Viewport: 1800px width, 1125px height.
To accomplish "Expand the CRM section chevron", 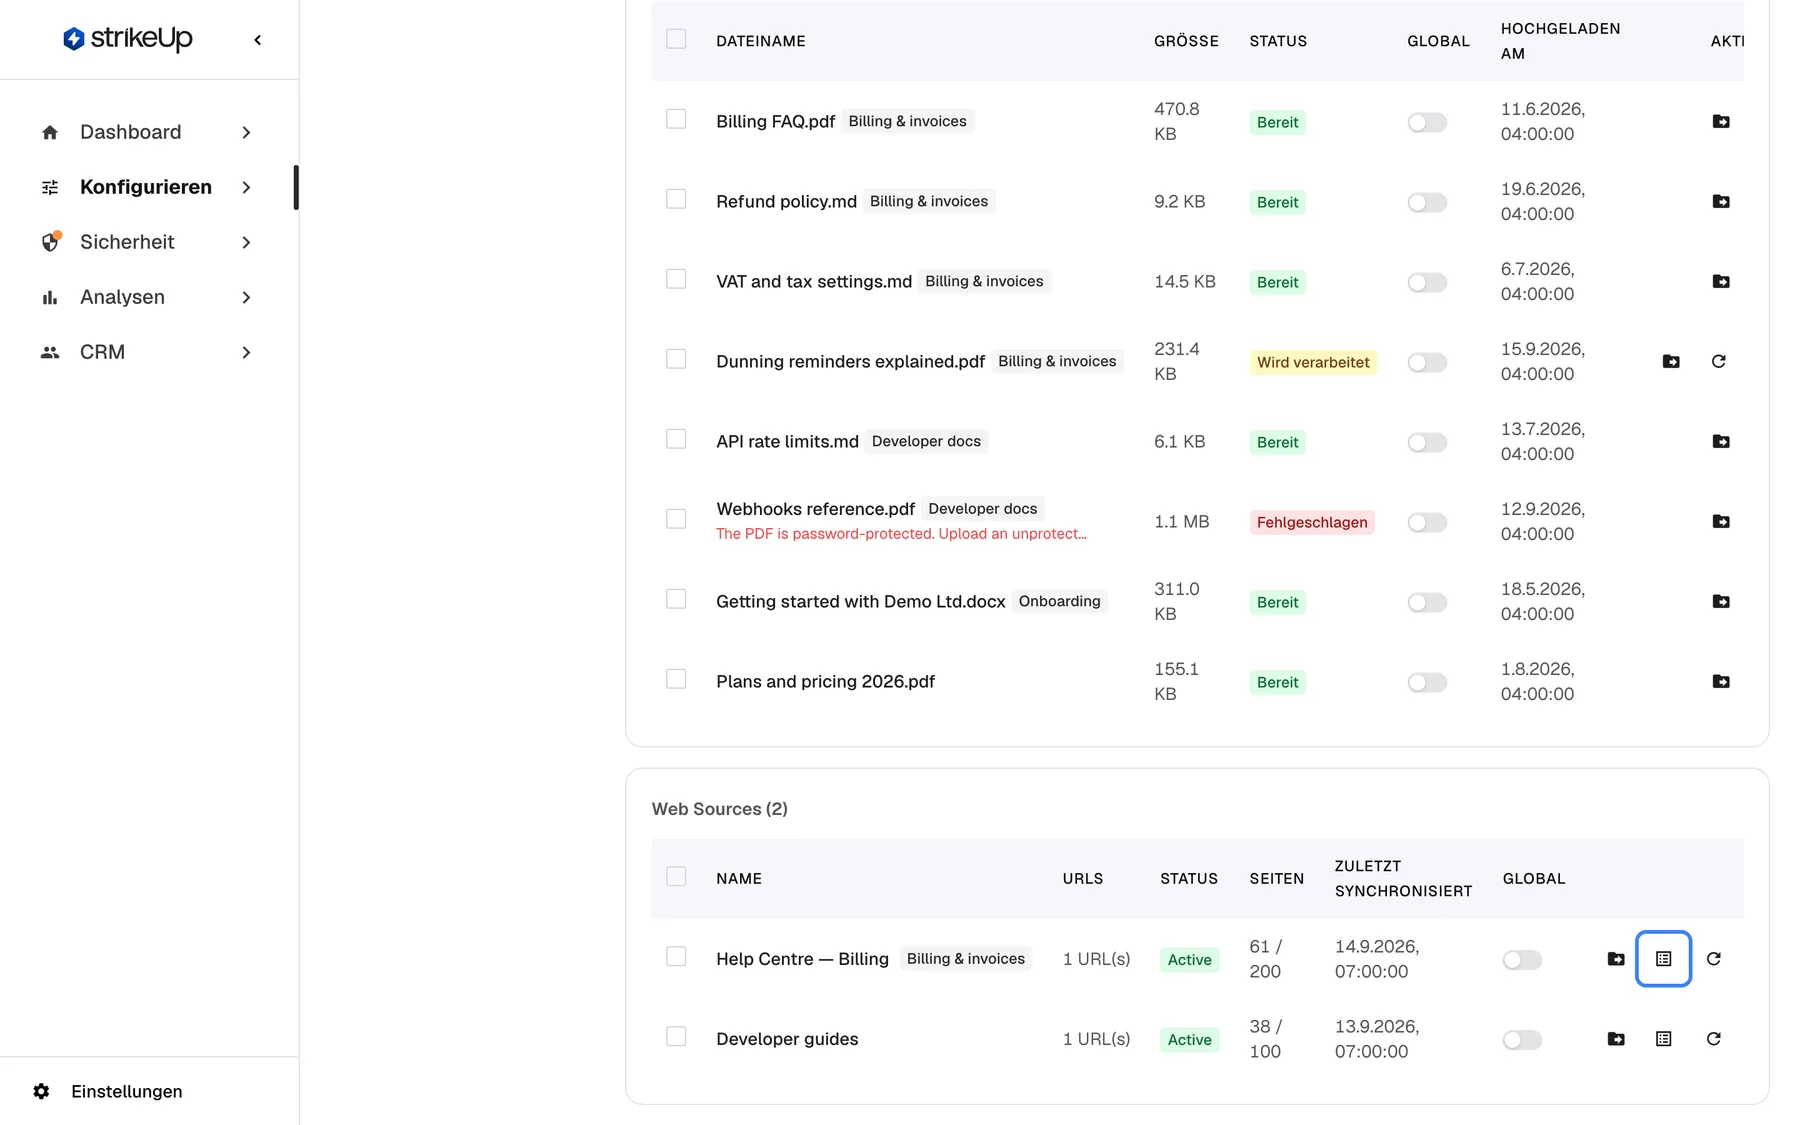I will point(246,352).
